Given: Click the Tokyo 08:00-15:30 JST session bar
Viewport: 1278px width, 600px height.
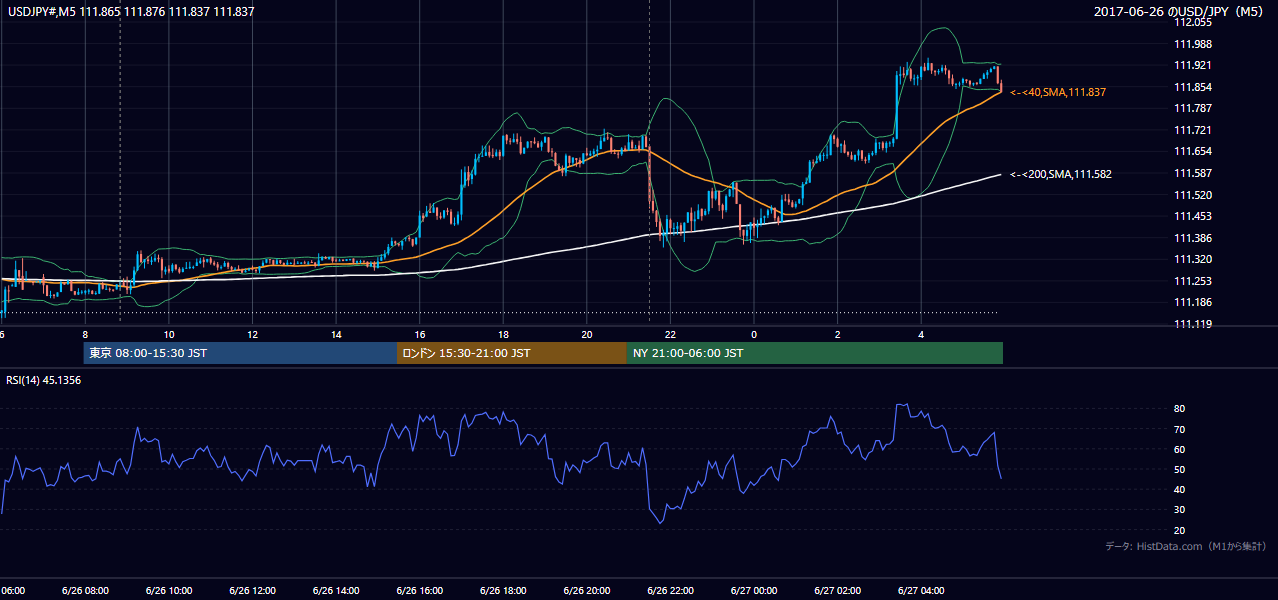Looking at the screenshot, I should [x=240, y=353].
